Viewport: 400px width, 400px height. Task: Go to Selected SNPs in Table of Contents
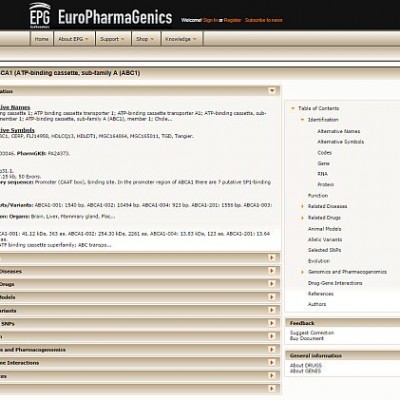pos(324,250)
